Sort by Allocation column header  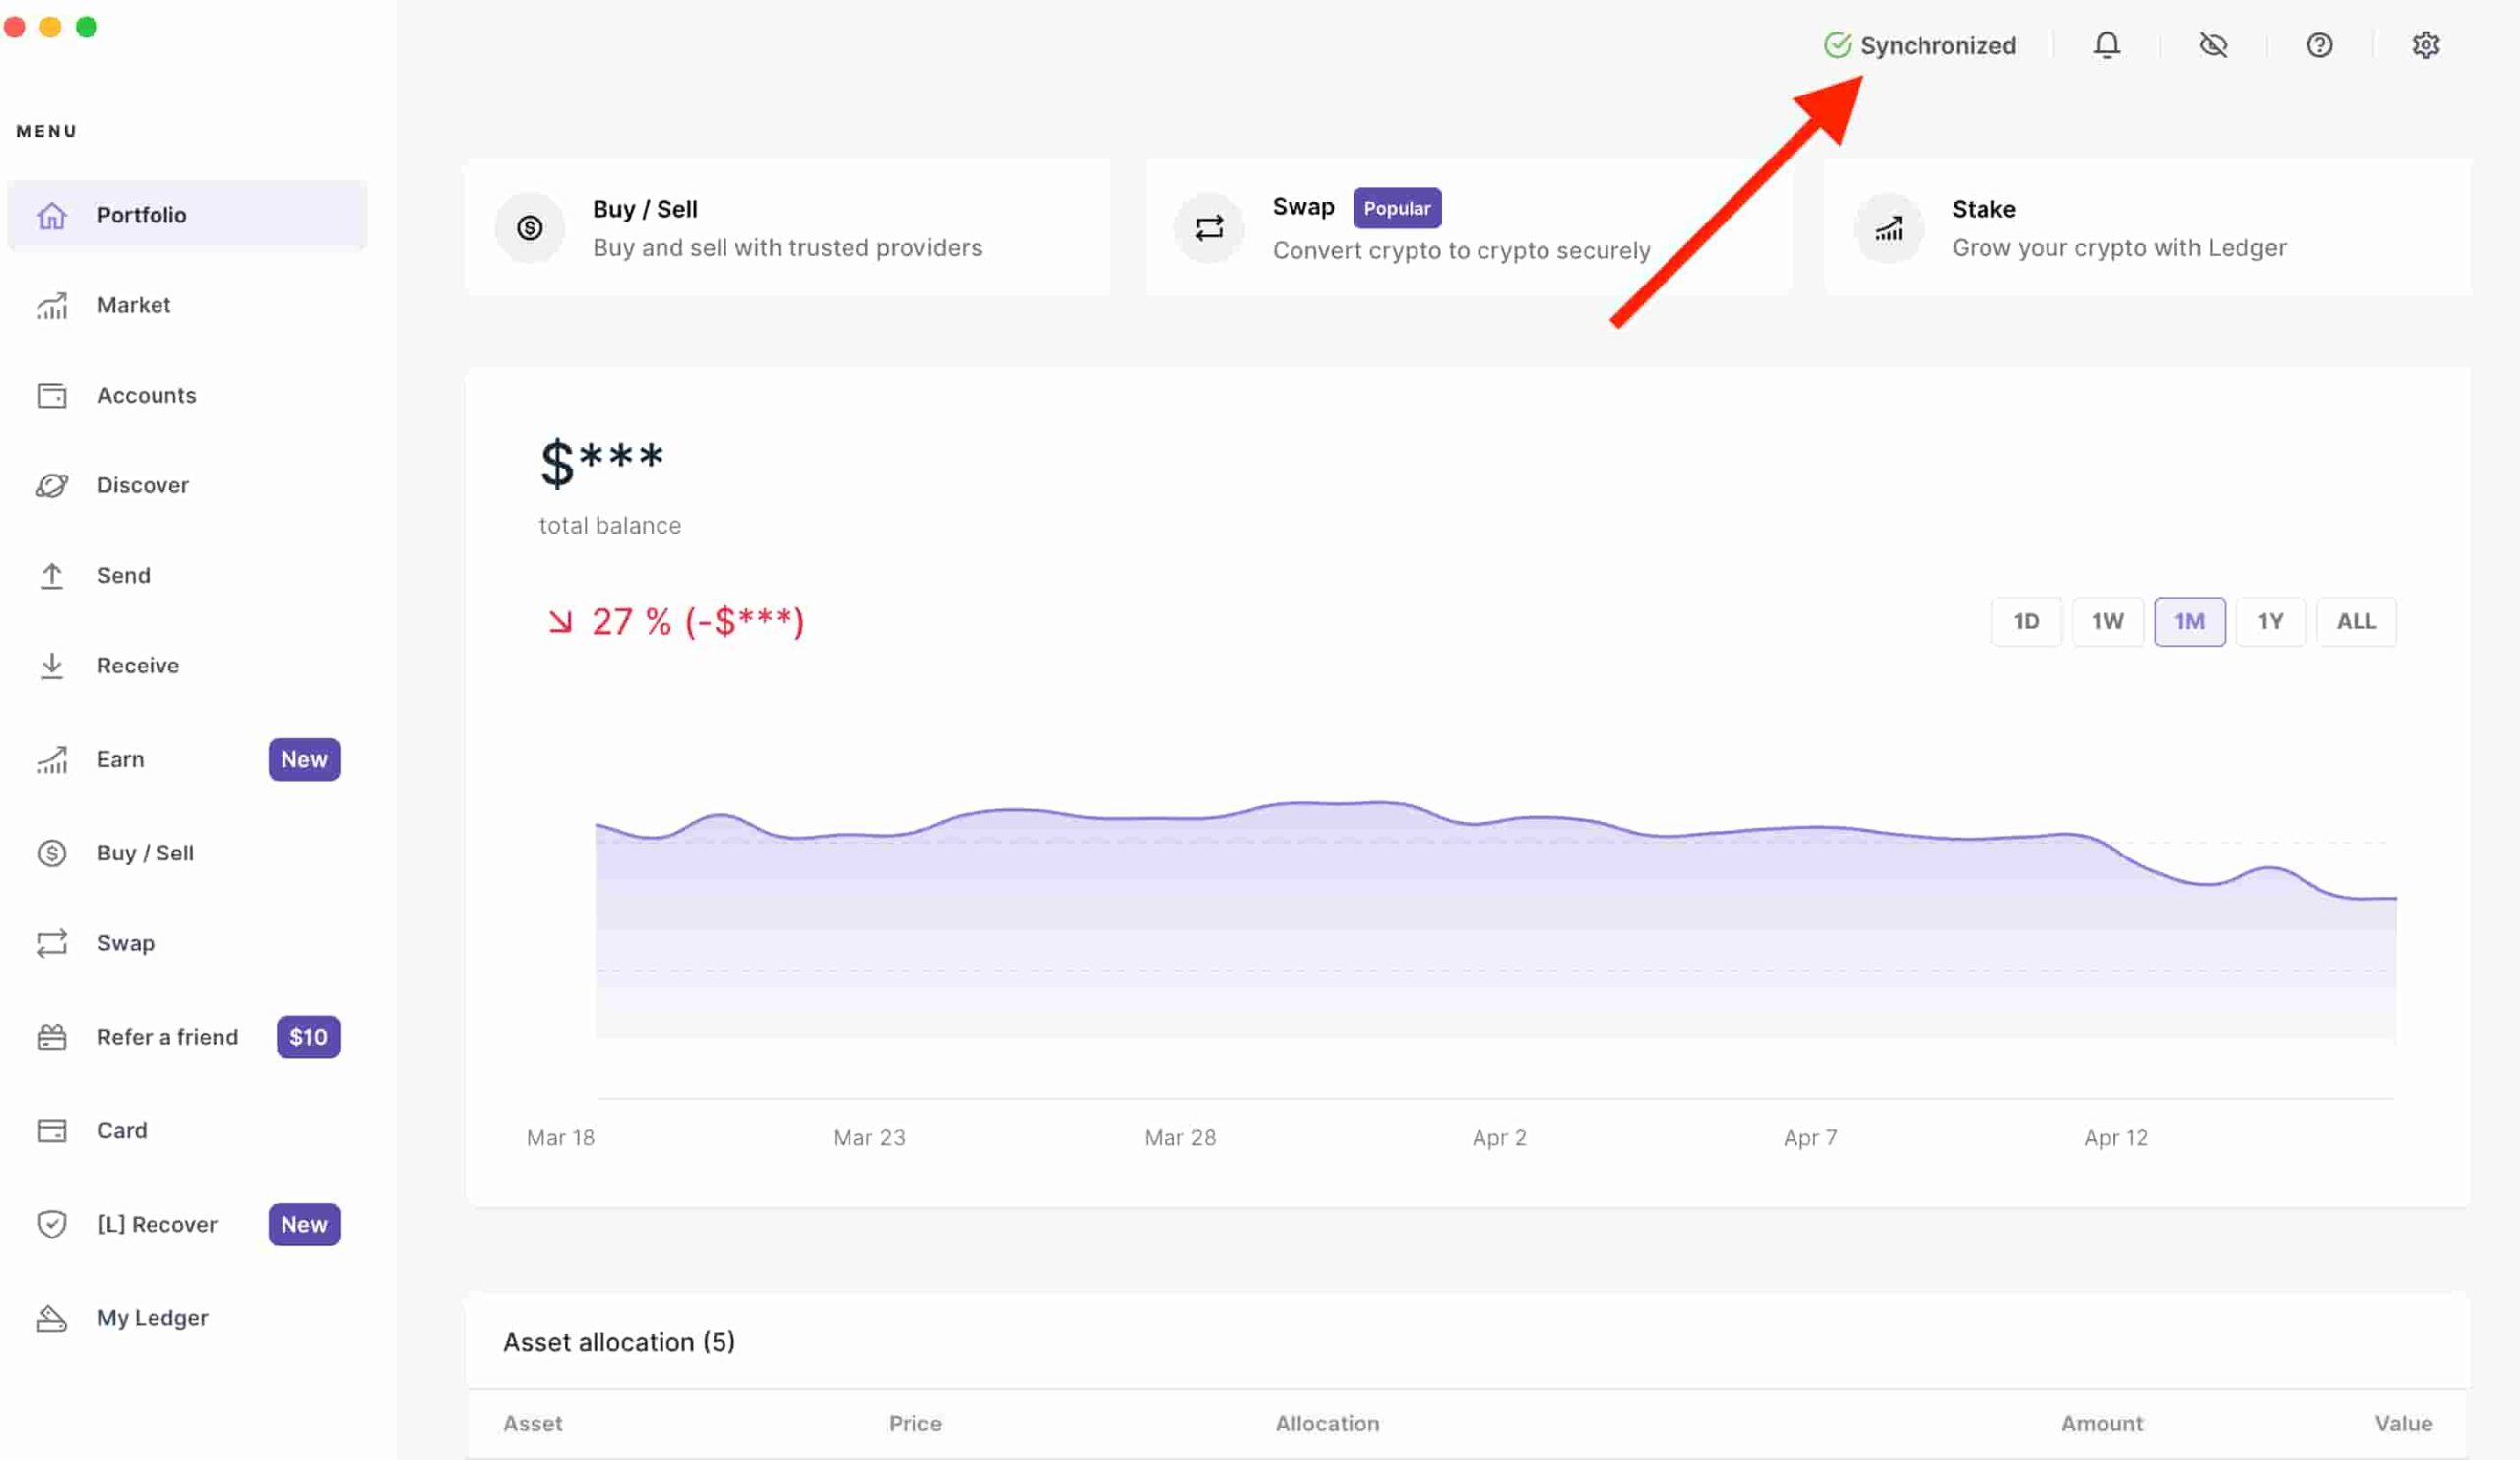tap(1326, 1423)
